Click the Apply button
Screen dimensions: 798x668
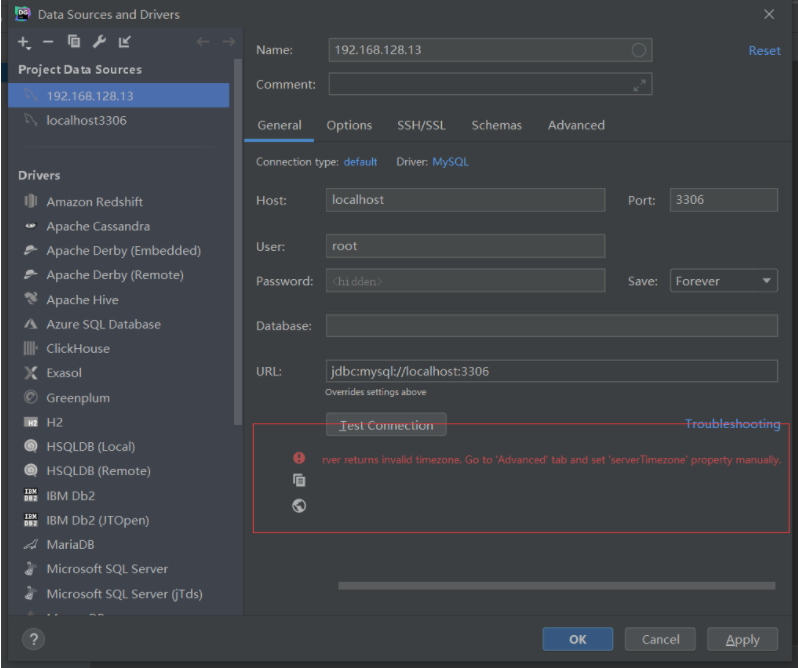(743, 639)
